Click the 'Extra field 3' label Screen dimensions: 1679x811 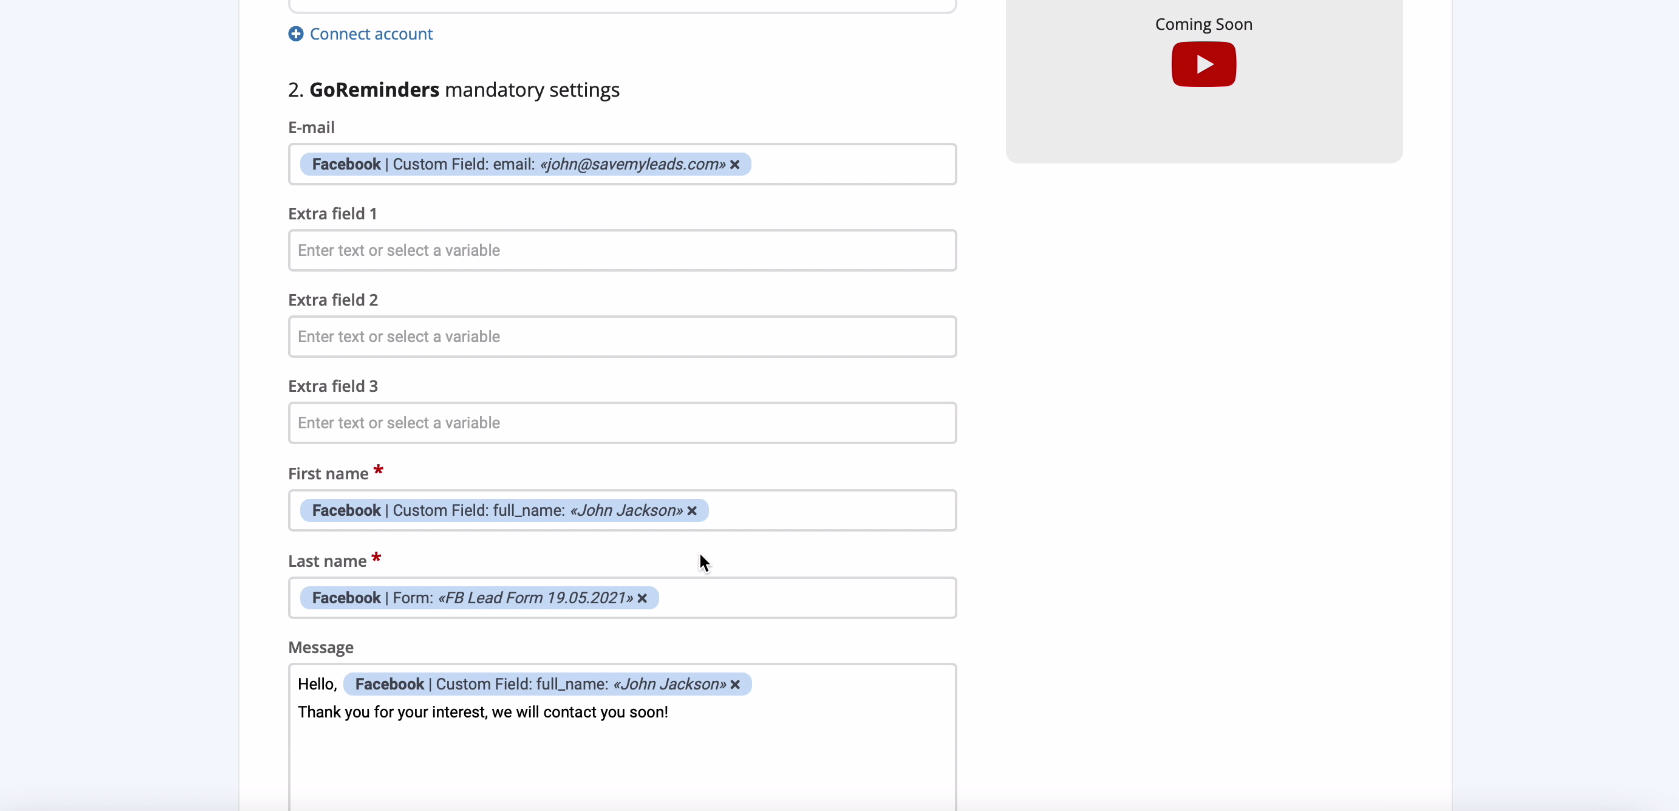(x=333, y=387)
